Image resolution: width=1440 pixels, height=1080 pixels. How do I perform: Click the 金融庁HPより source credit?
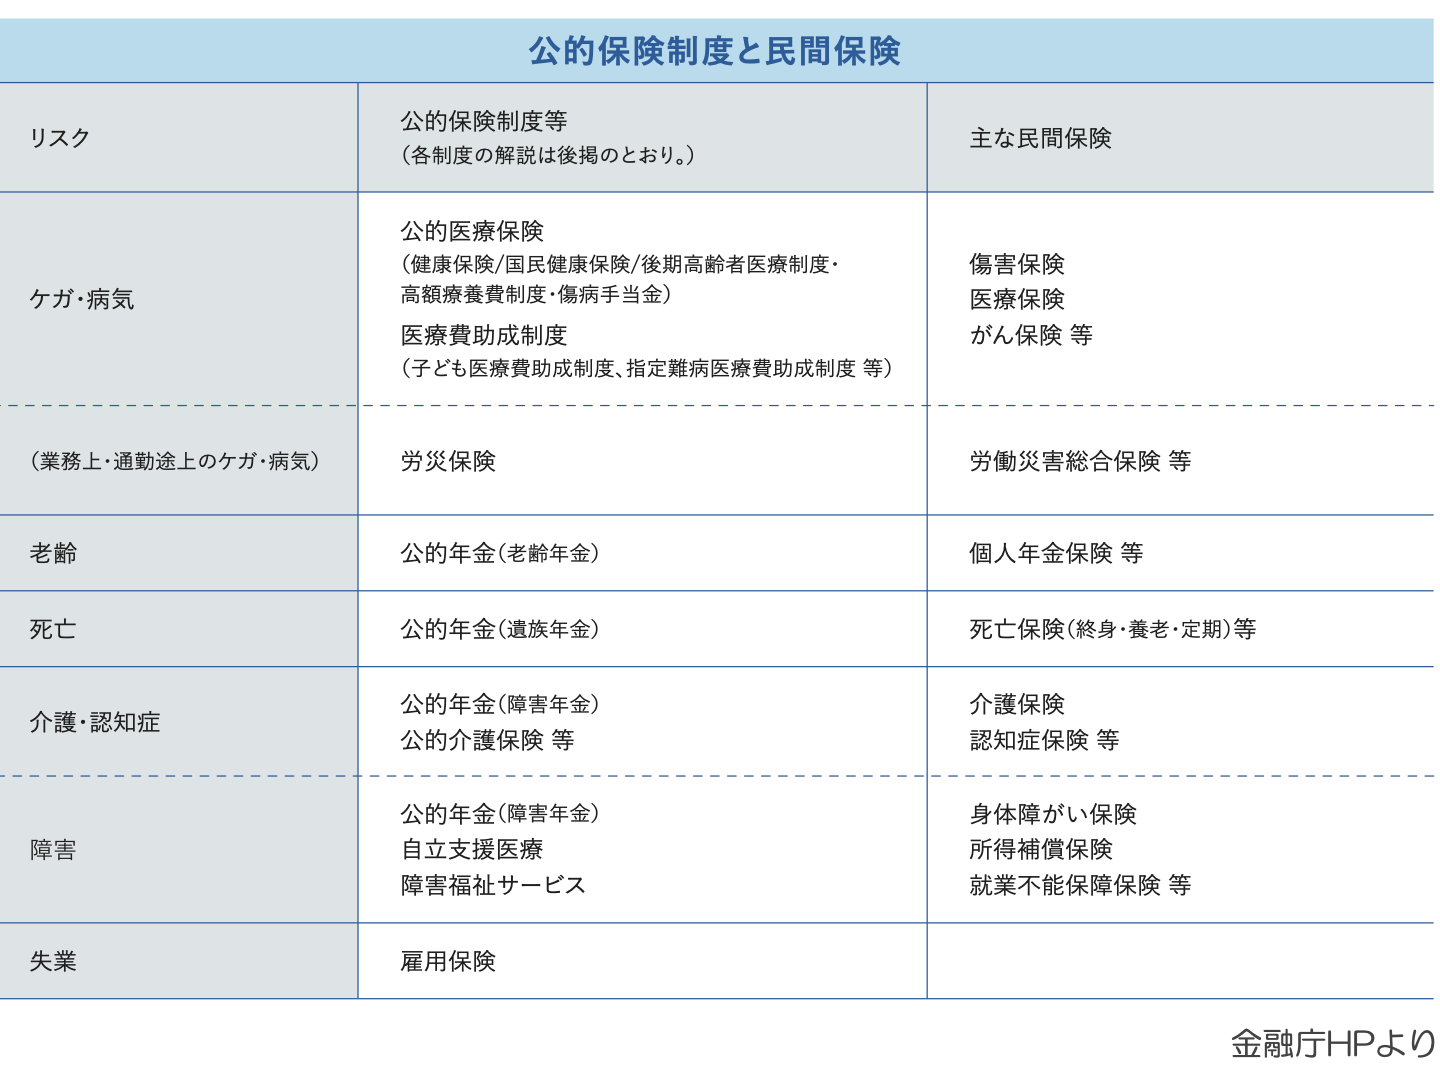point(1334,1044)
